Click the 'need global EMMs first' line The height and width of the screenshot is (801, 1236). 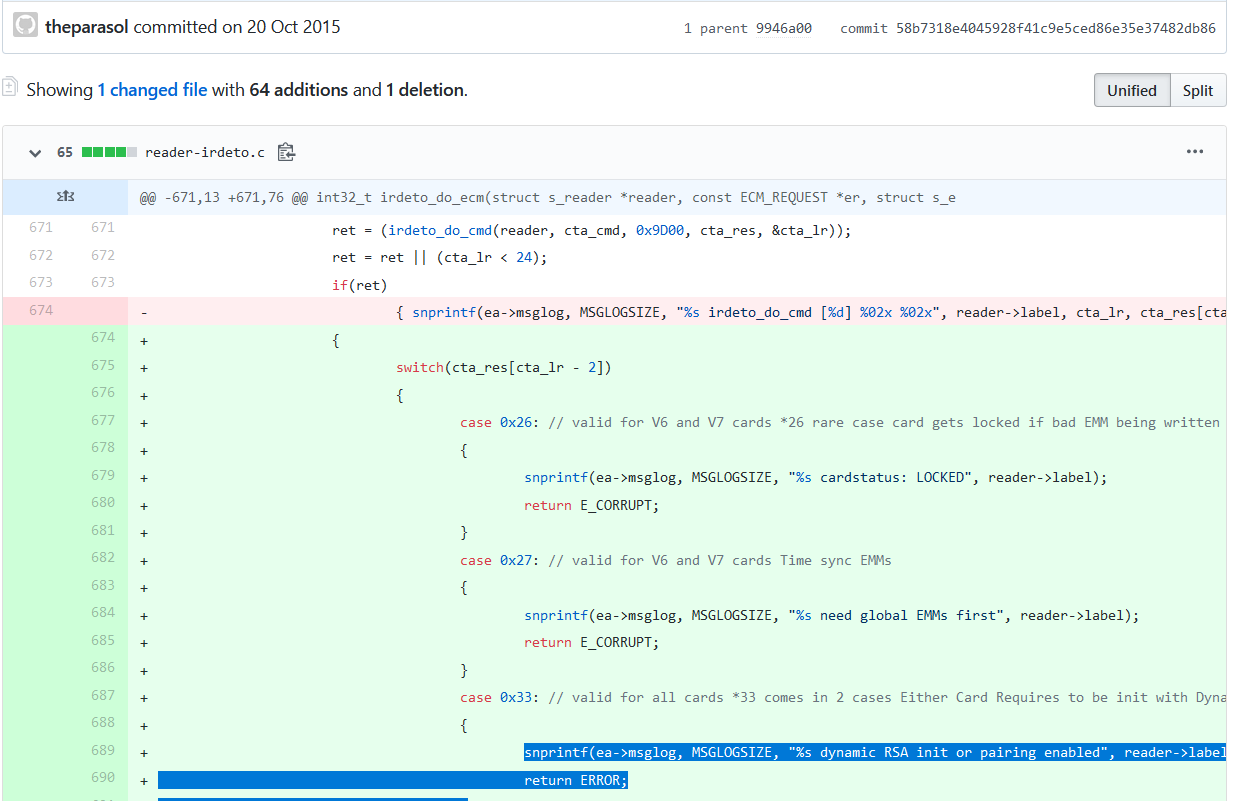tap(832, 615)
